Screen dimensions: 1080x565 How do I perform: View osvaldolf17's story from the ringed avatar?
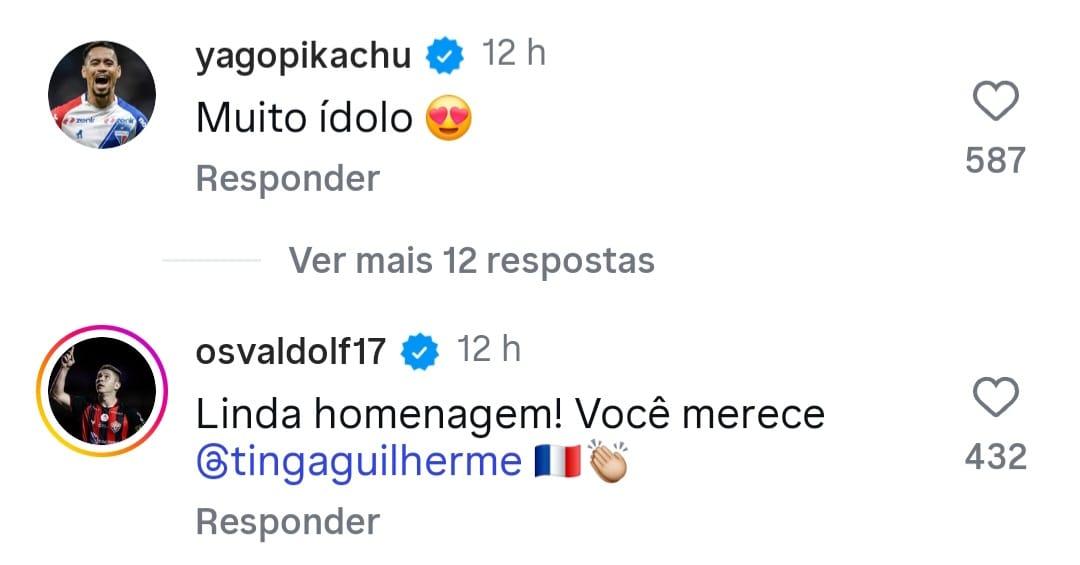pyautogui.click(x=102, y=391)
